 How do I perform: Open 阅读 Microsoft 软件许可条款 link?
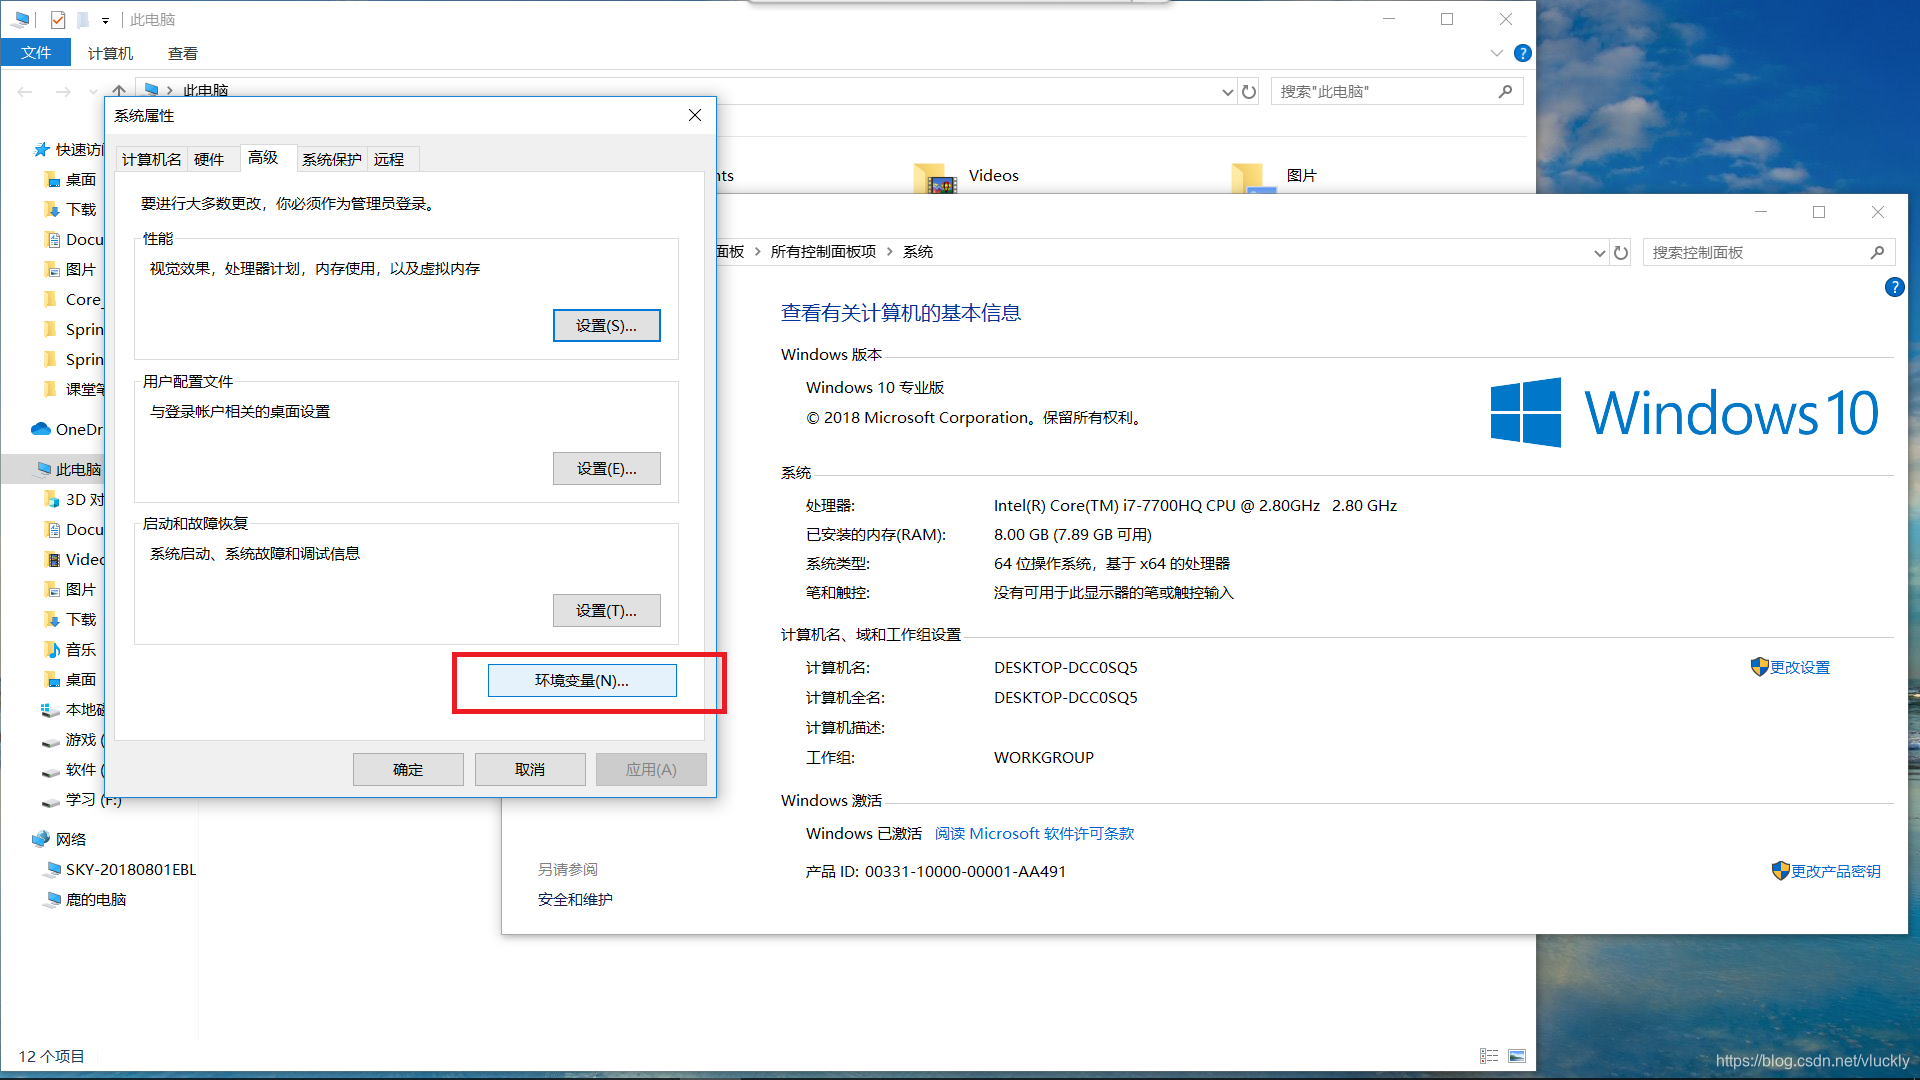(x=1034, y=834)
